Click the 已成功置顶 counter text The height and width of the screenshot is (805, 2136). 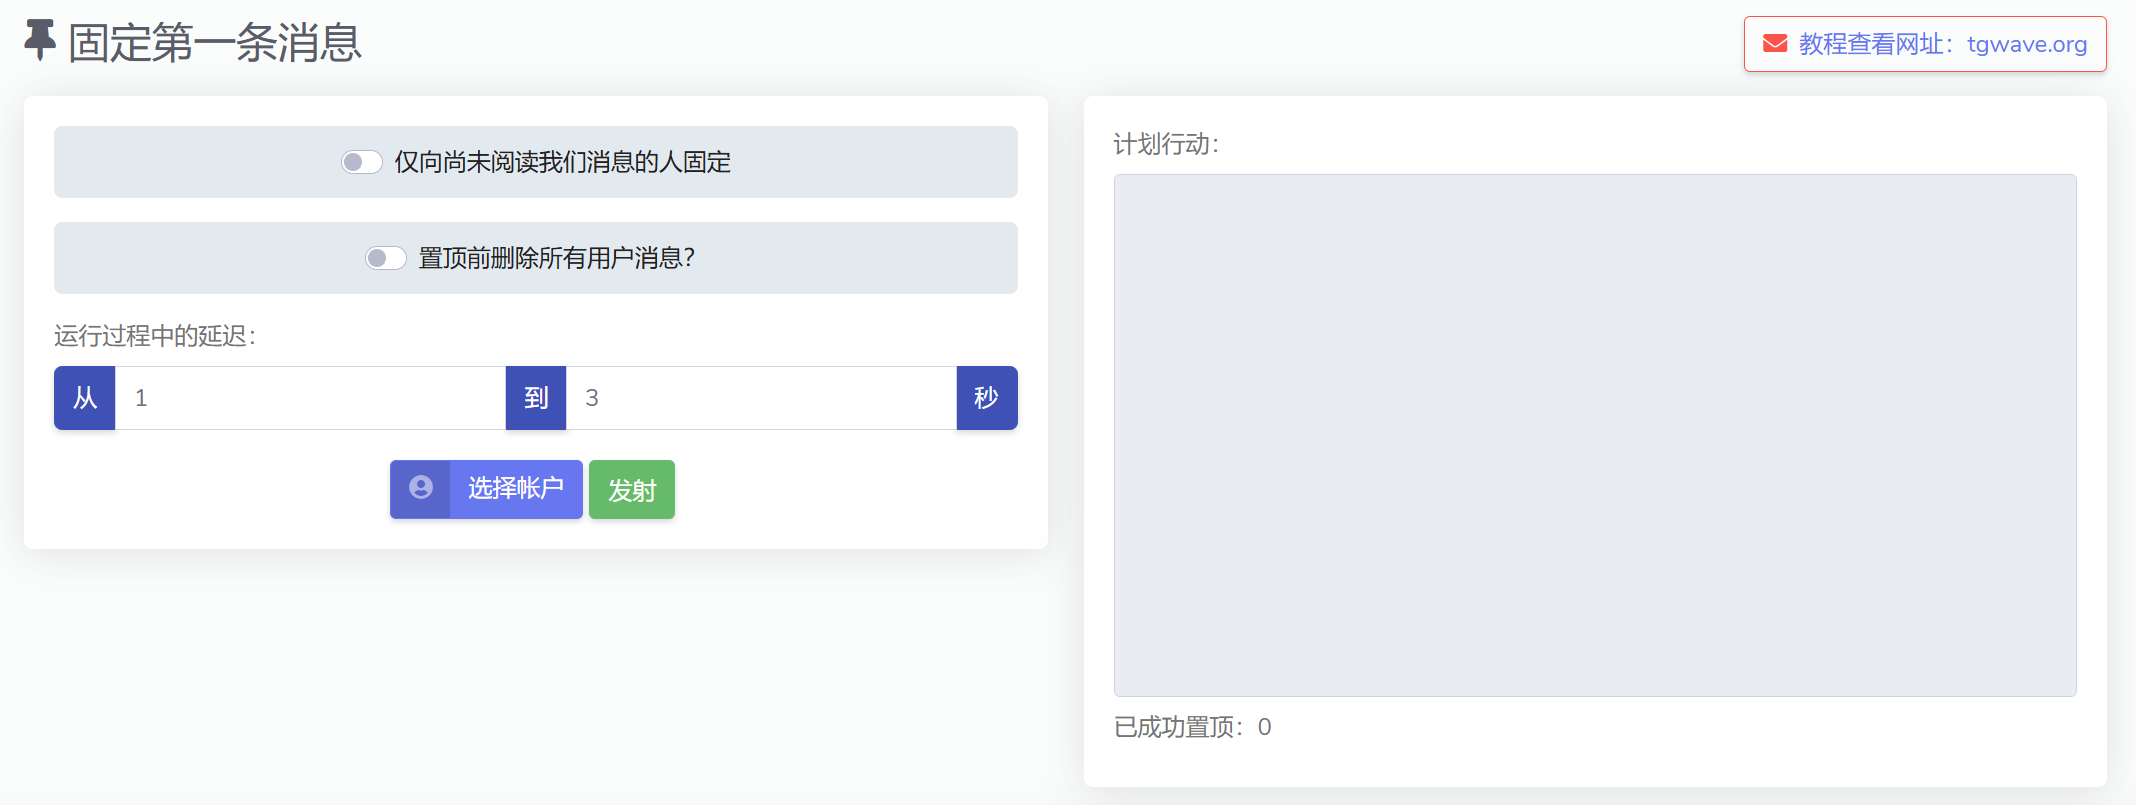(1192, 727)
